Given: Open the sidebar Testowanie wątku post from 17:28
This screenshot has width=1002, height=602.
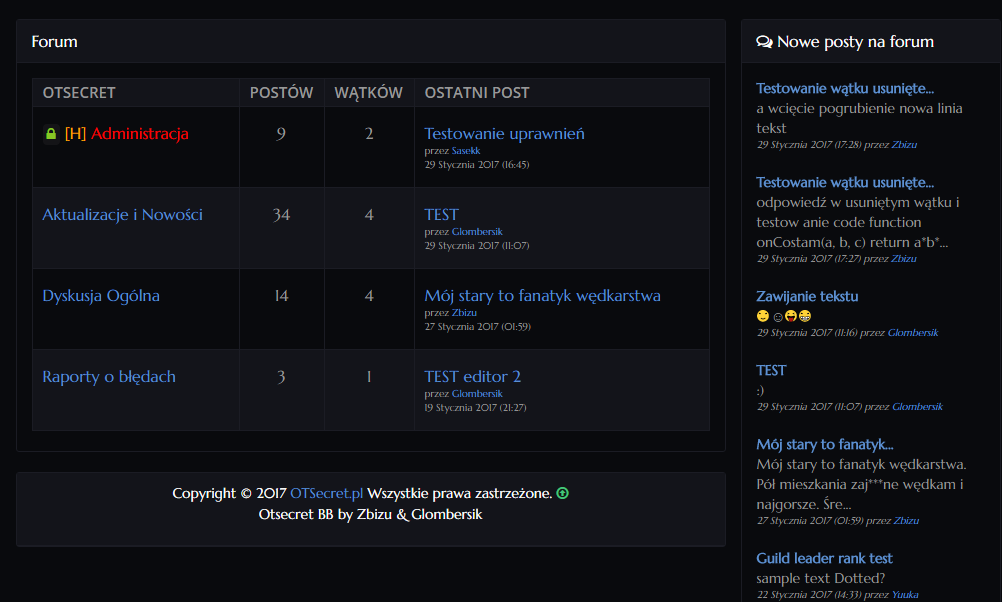Looking at the screenshot, I should tap(845, 89).
